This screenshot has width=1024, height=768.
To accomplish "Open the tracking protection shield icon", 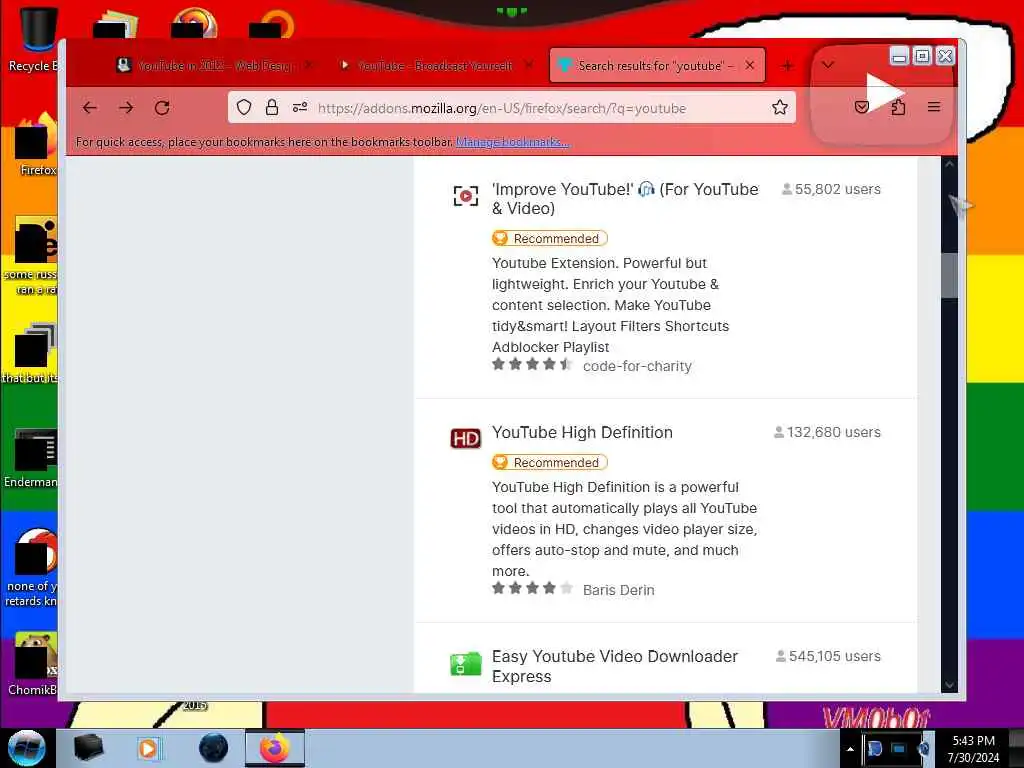I will [x=244, y=108].
